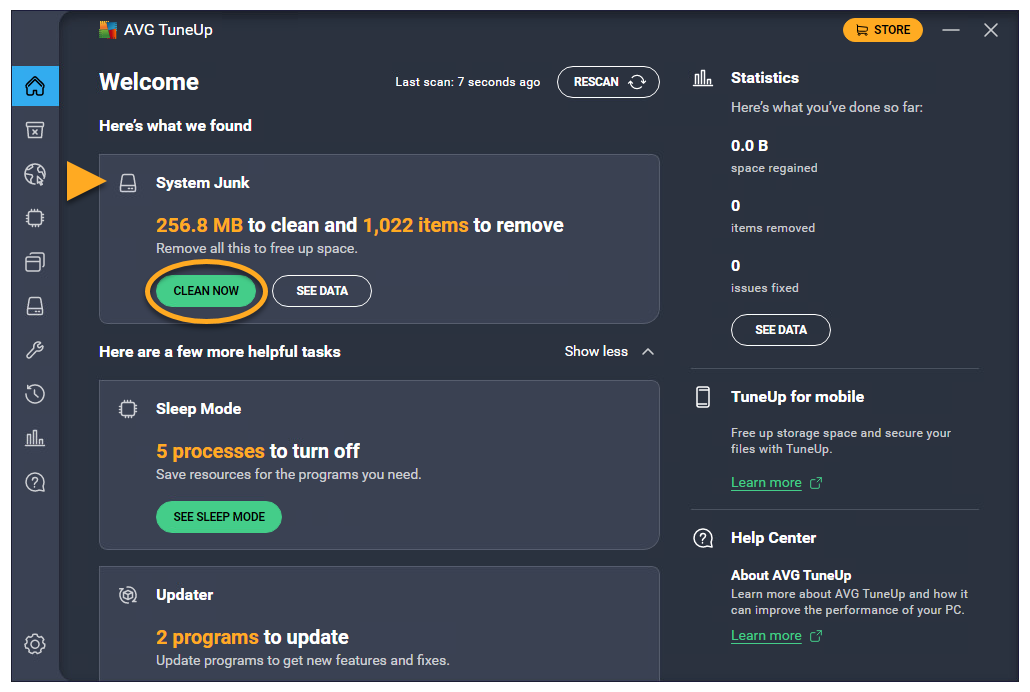The width and height of the screenshot is (1030, 692).
Task: Open the trash cleaner sidebar icon
Action: pos(35,130)
